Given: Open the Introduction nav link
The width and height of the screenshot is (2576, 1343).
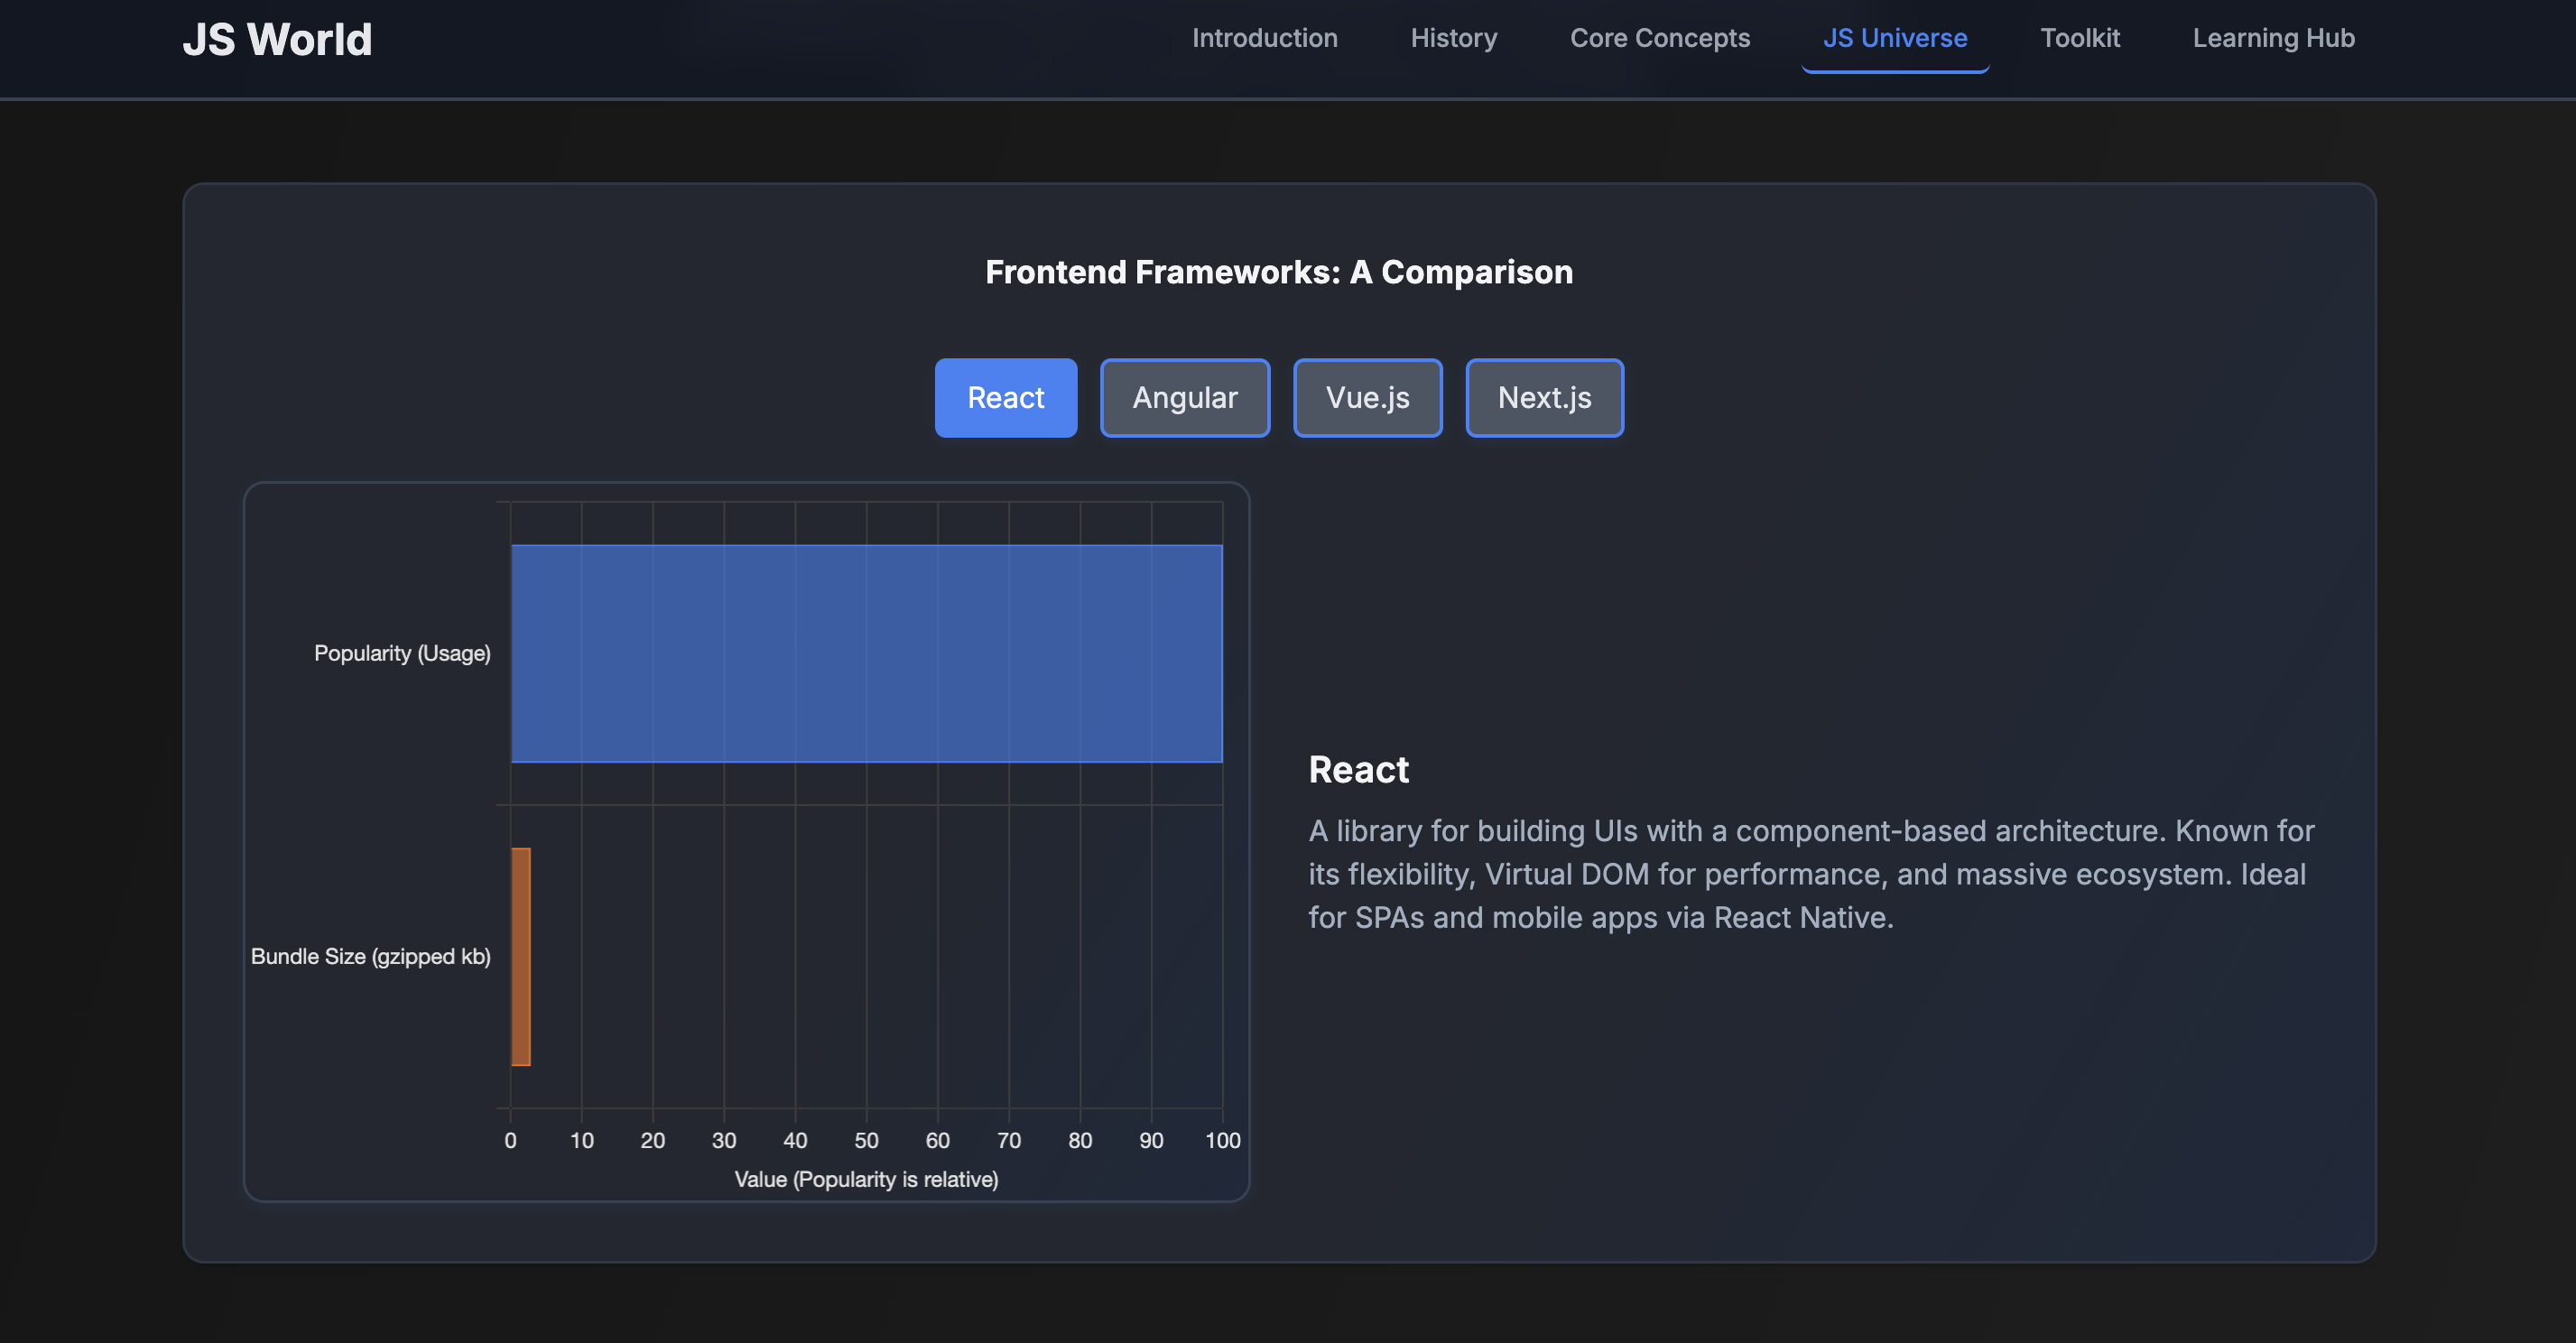Looking at the screenshot, I should coord(1264,38).
